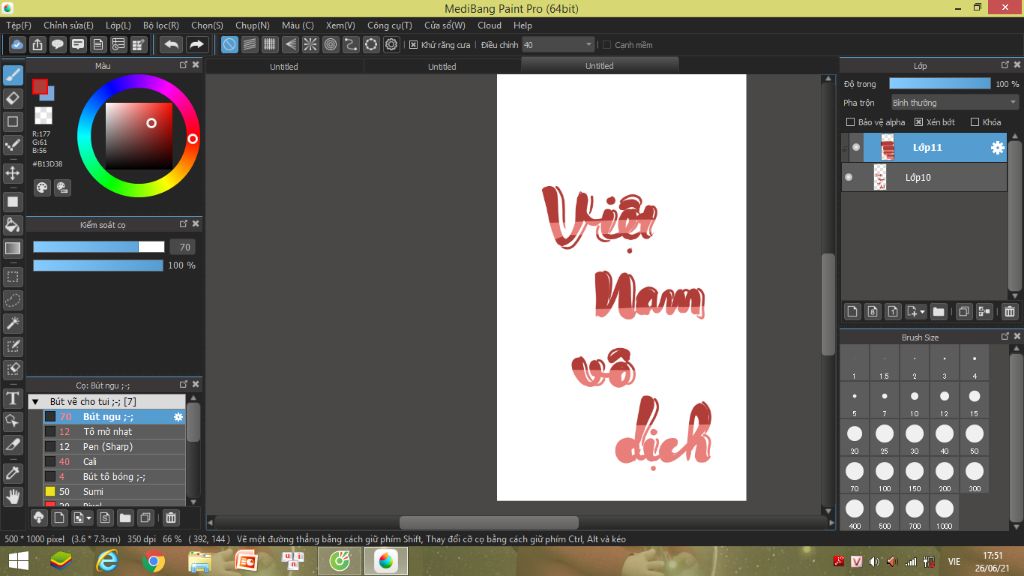Open the Cloud menu

click(489, 25)
